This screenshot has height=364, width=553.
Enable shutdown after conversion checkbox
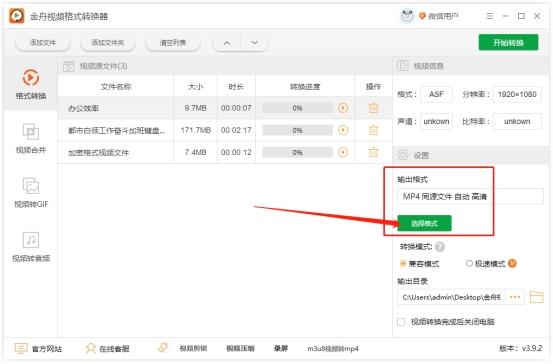tap(401, 322)
